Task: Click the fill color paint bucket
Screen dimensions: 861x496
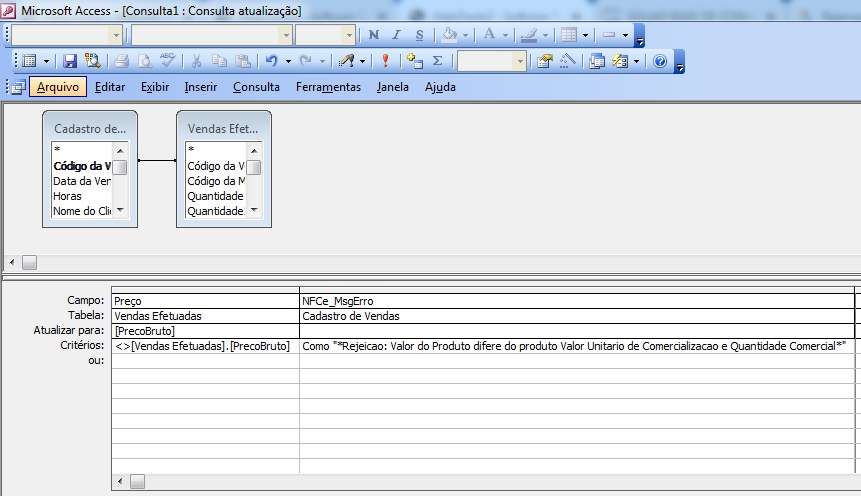Action: pos(449,35)
